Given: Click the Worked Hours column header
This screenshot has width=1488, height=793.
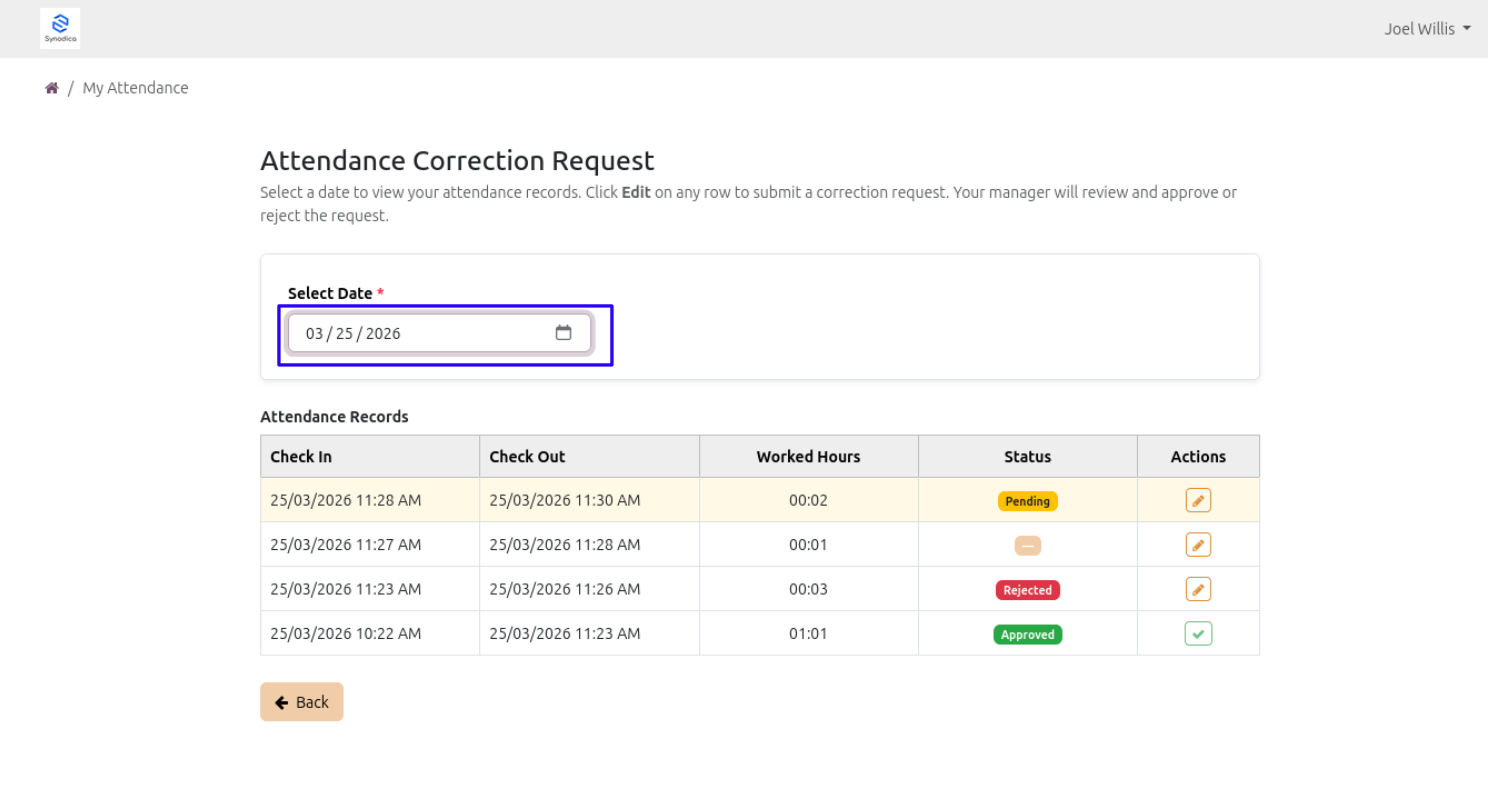Looking at the screenshot, I should [x=808, y=456].
